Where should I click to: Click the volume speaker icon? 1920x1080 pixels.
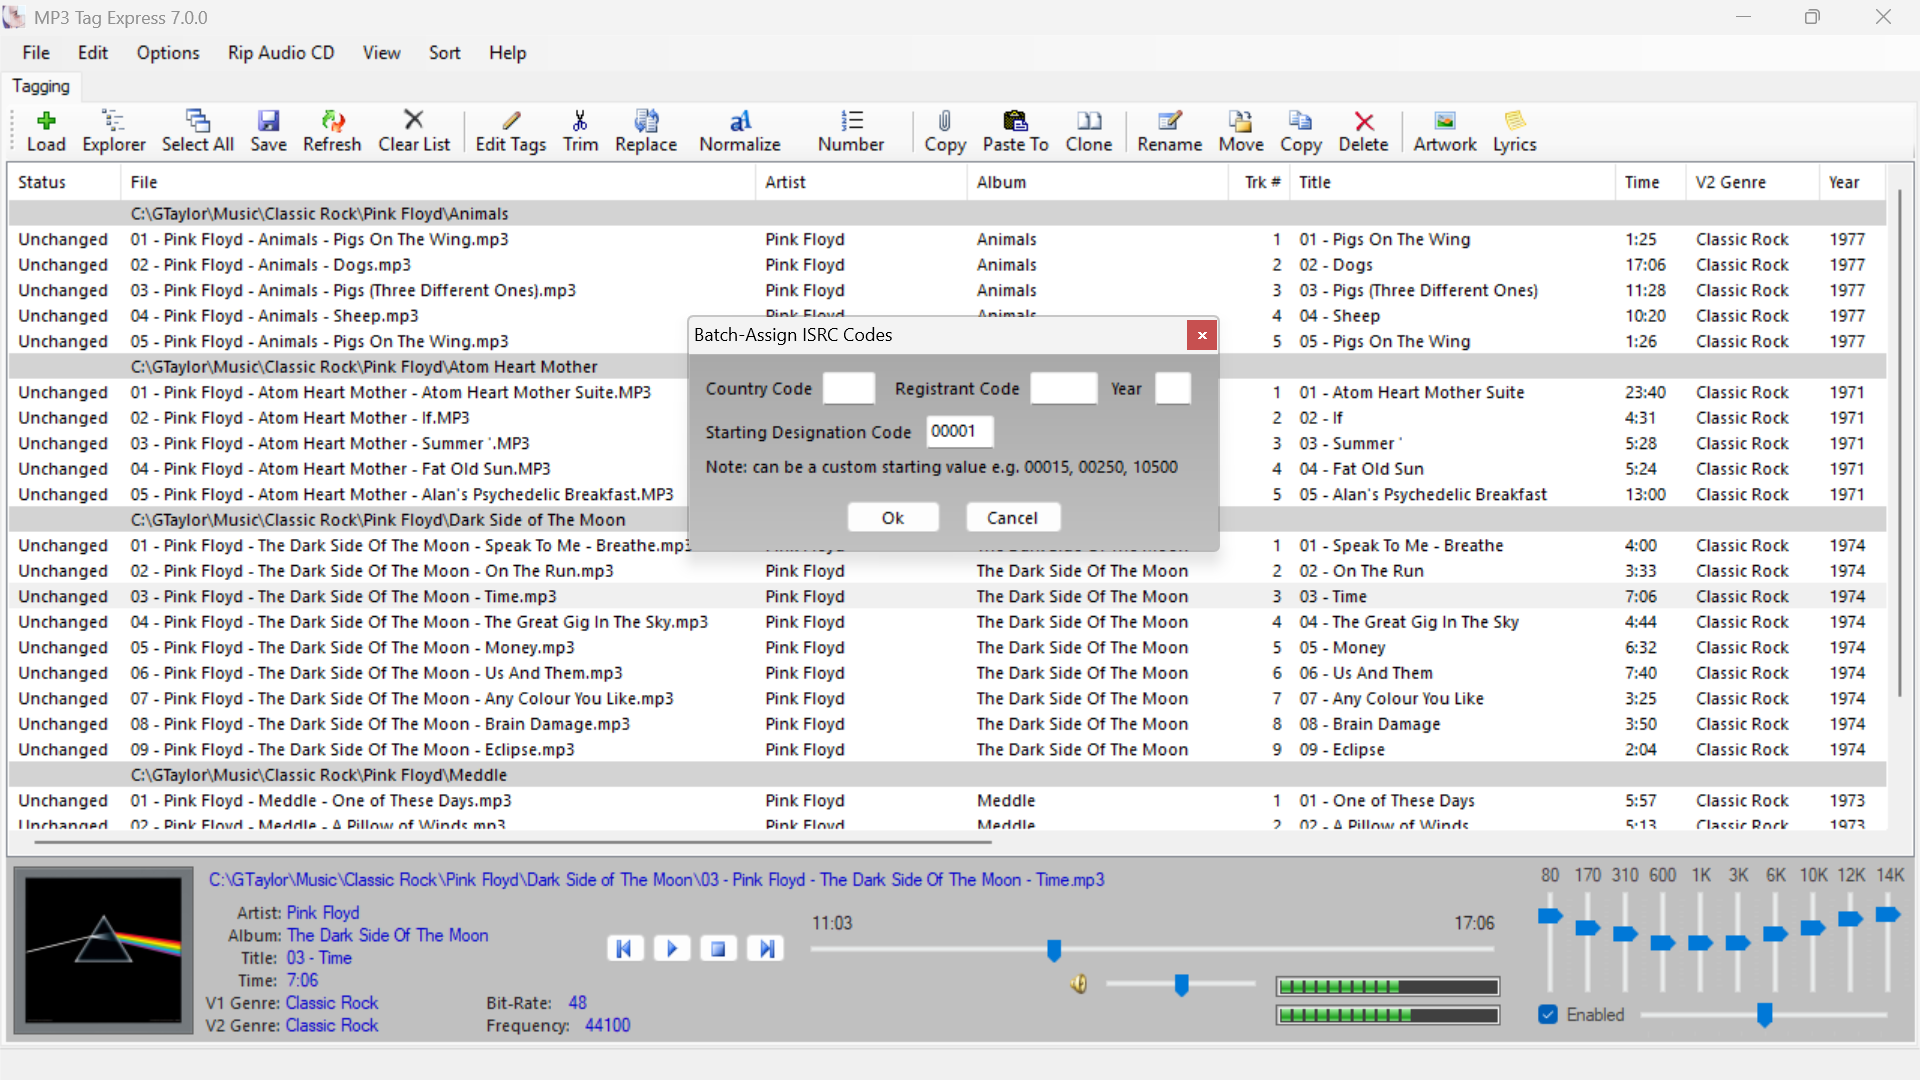pyautogui.click(x=1078, y=984)
